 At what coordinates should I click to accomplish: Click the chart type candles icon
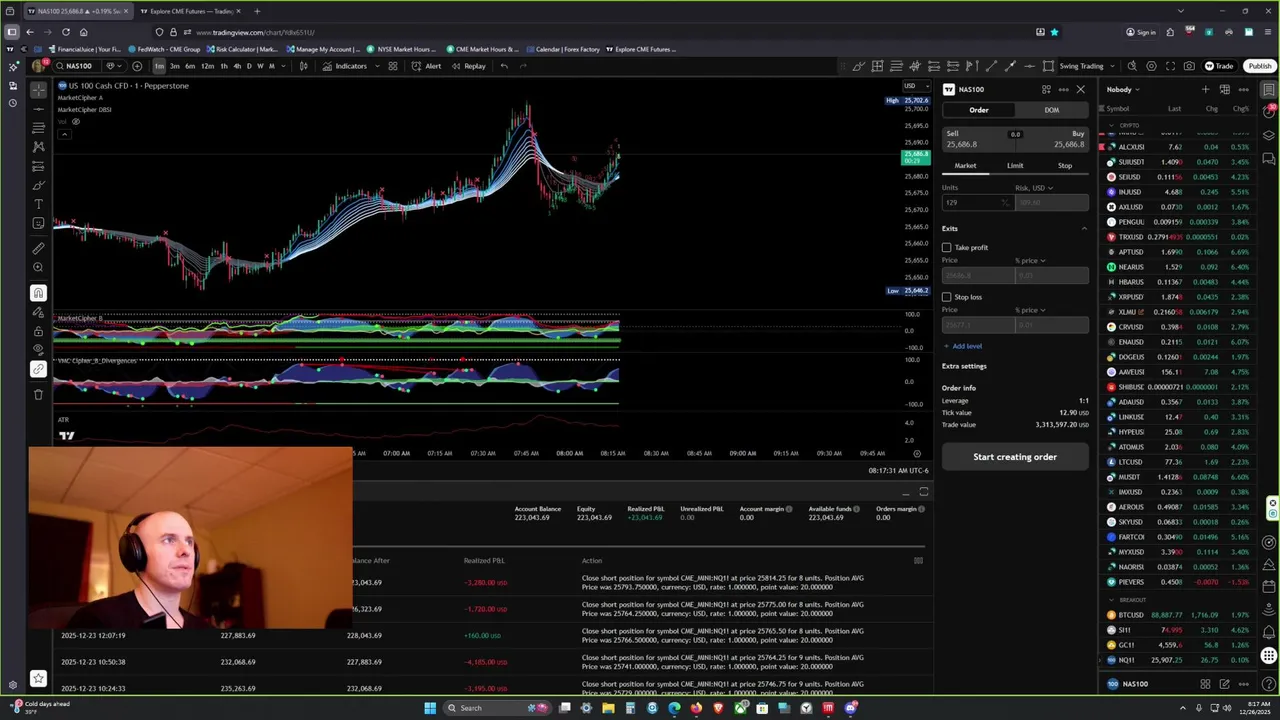(302, 66)
